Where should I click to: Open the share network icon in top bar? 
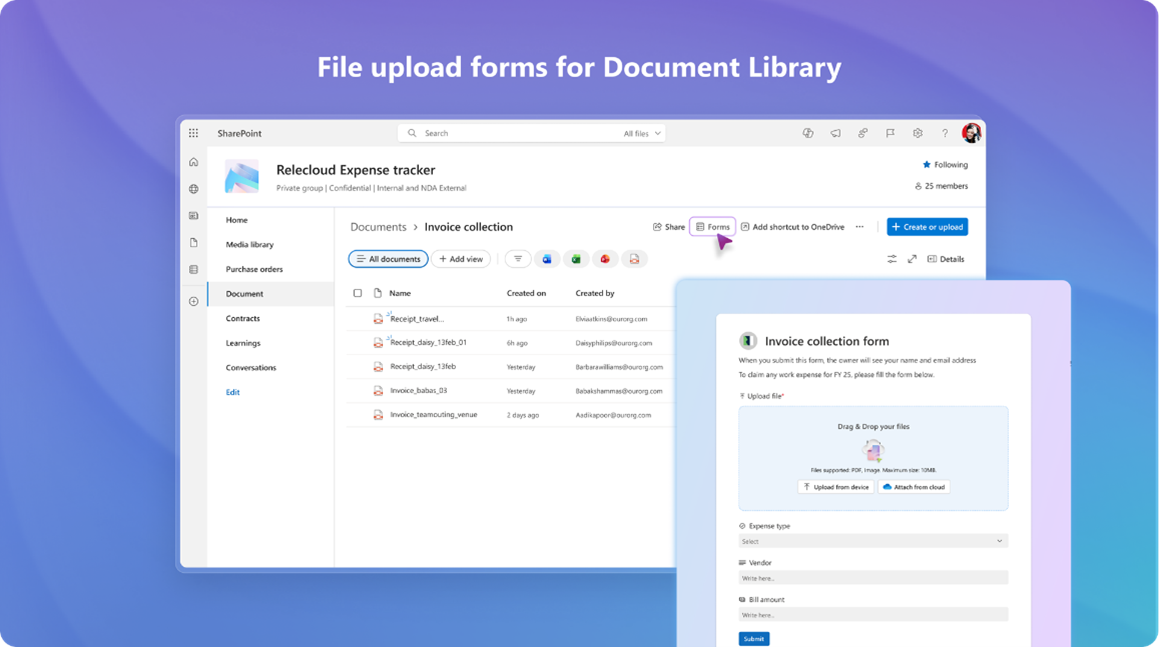coord(863,133)
